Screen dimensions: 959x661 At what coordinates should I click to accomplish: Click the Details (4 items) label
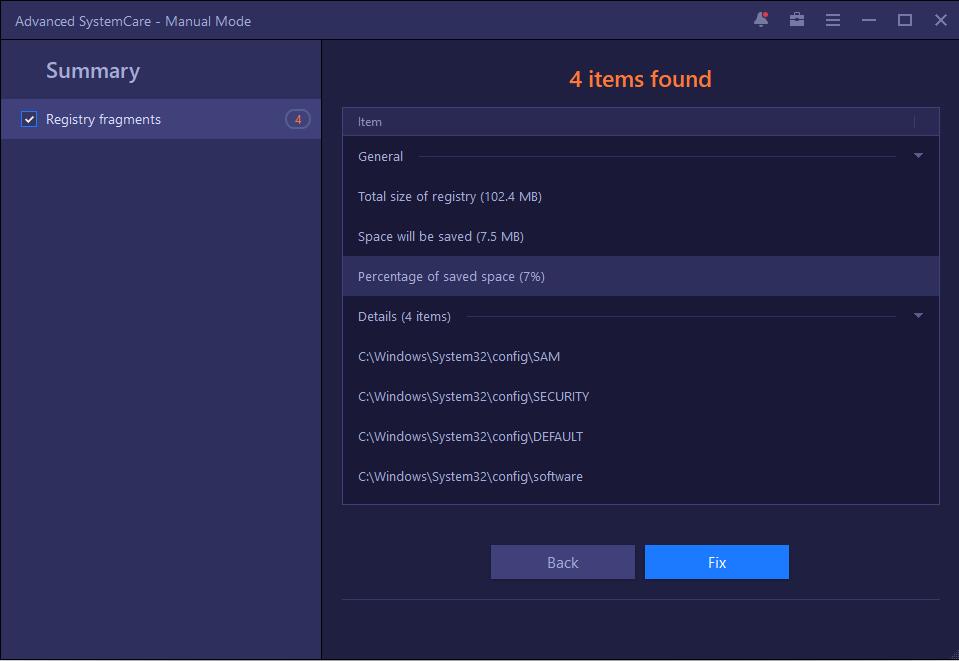(x=404, y=317)
